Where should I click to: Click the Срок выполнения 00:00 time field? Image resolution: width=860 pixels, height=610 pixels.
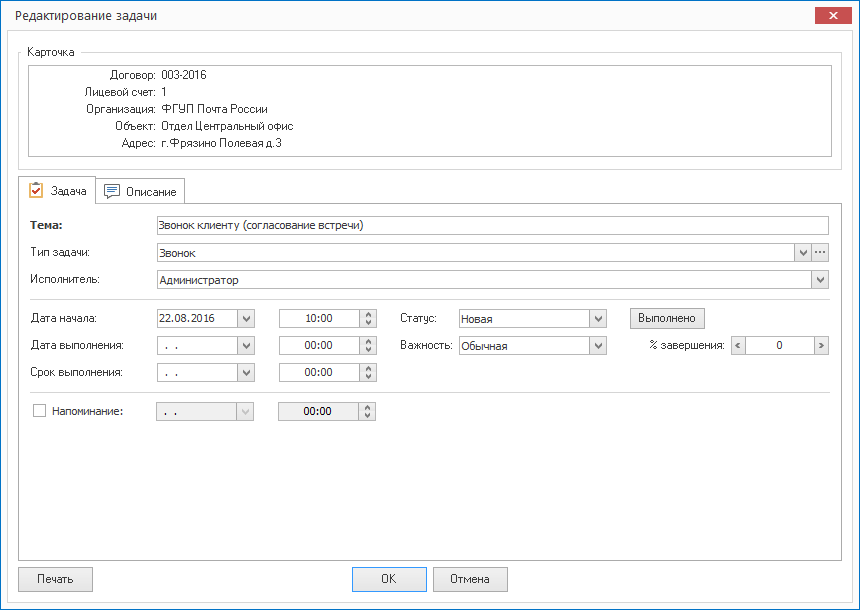click(x=319, y=372)
